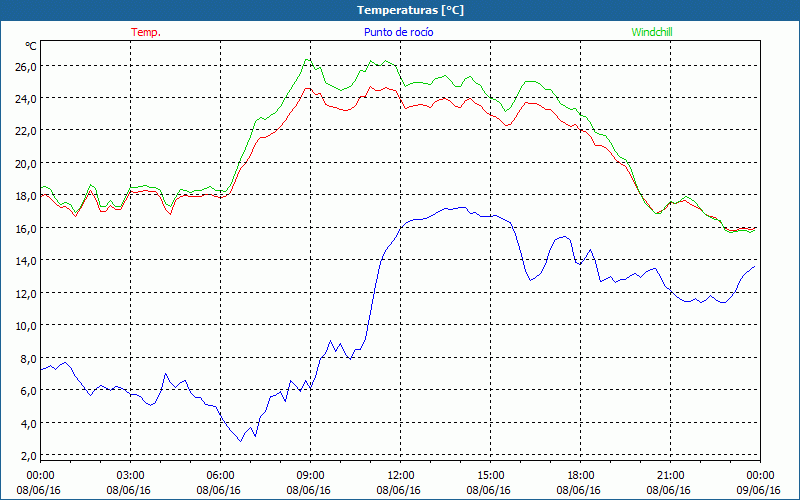Image resolution: width=800 pixels, height=500 pixels.
Task: Click the 6,0 y-axis value
Action: (x=29, y=391)
